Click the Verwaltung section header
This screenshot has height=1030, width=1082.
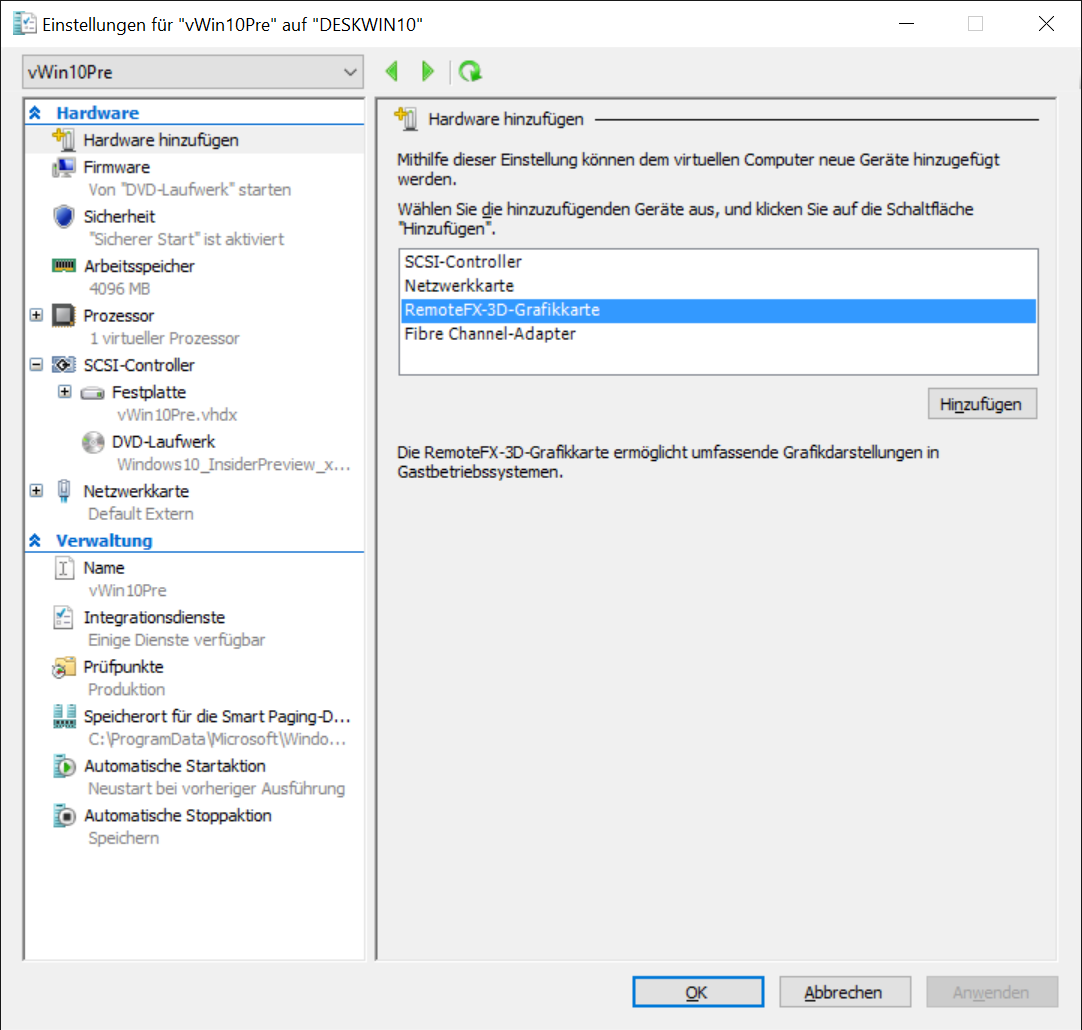104,540
